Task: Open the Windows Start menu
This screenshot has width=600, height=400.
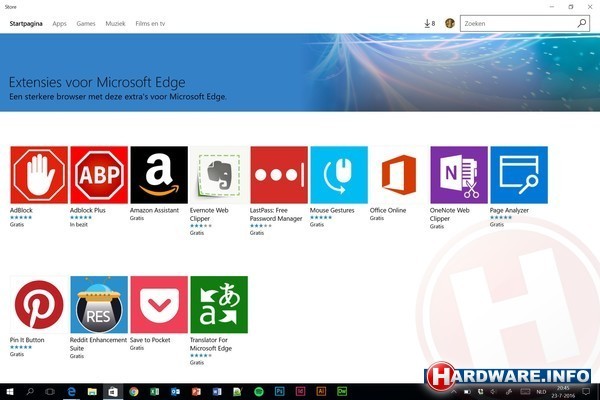Action: coord(10,392)
